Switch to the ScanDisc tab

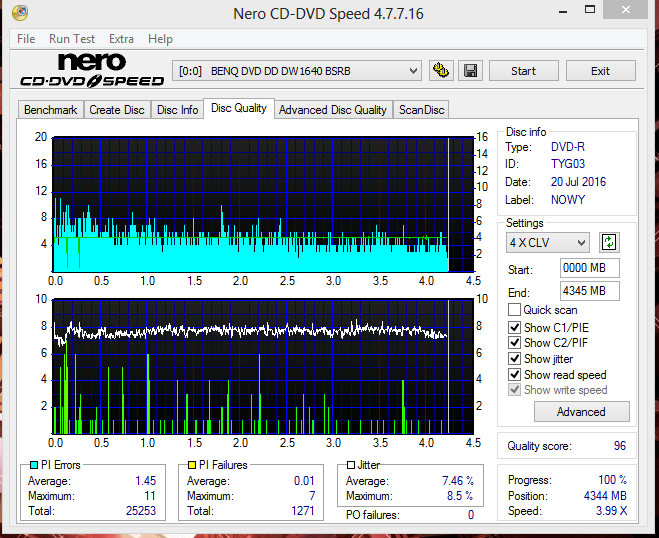point(422,110)
